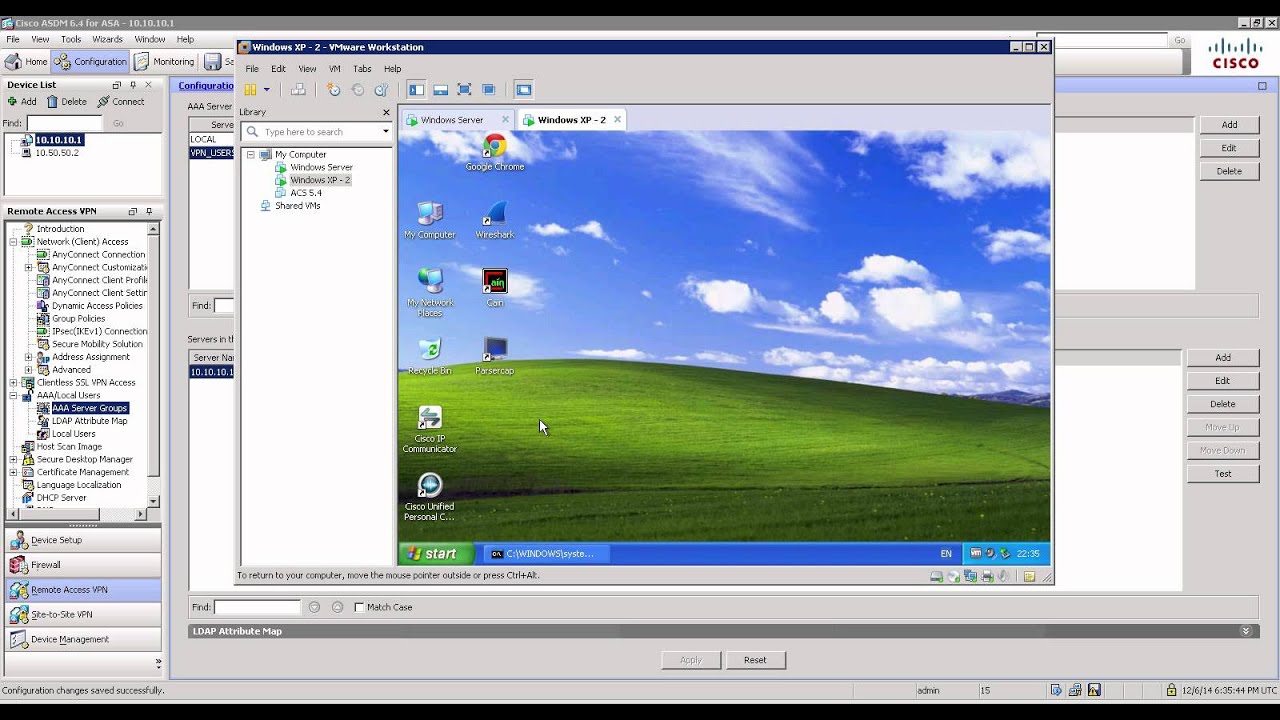Click ASDM Home toolbar button
The height and width of the screenshot is (720, 1280).
coord(27,62)
